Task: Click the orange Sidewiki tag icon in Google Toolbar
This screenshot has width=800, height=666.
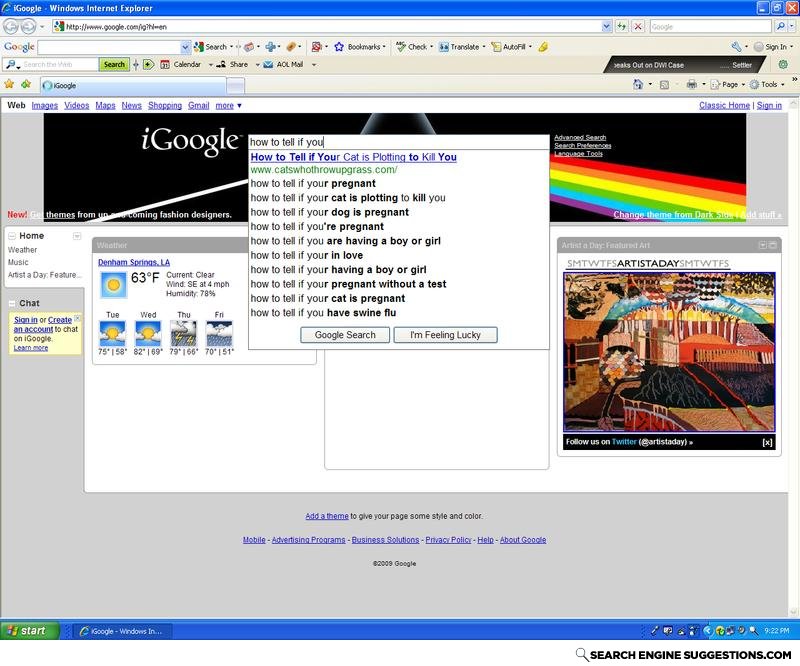Action: [291, 47]
